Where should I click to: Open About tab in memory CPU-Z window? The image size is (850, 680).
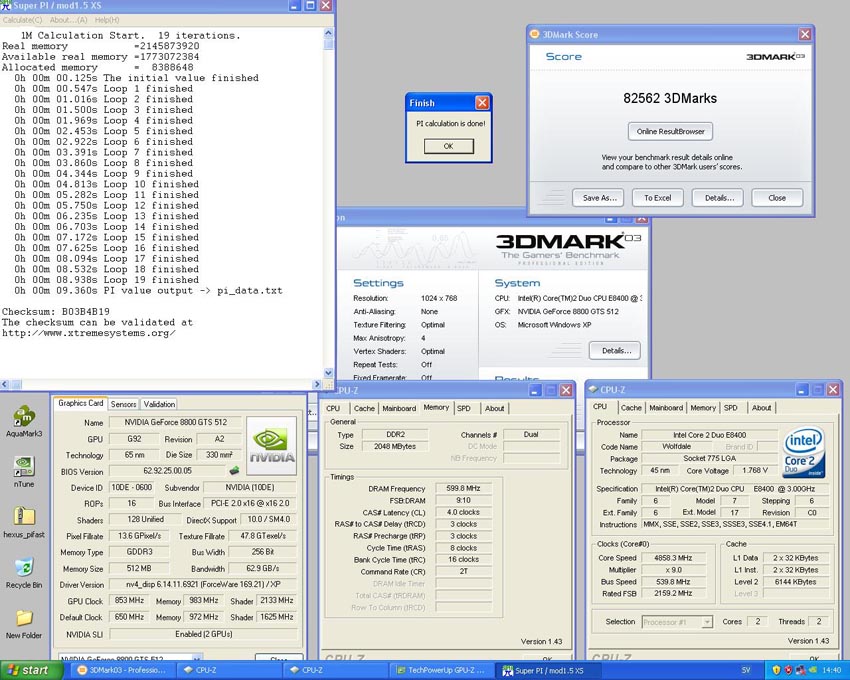tap(494, 408)
